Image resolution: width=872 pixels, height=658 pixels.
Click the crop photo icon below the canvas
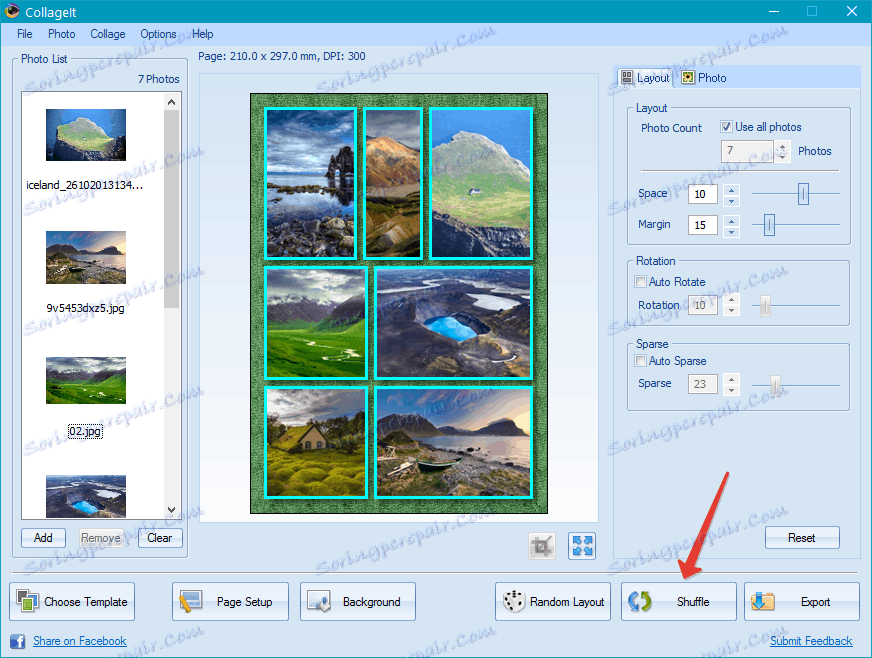tap(542, 546)
